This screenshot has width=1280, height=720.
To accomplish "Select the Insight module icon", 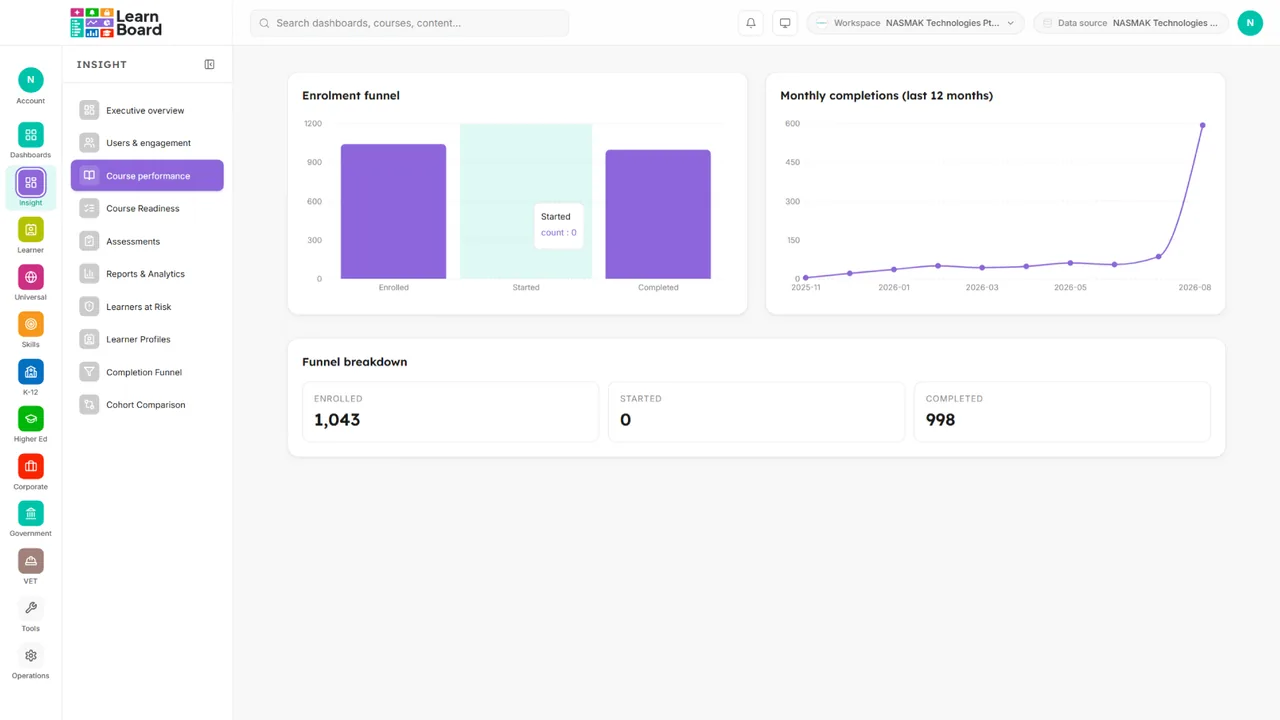I will point(30,182).
